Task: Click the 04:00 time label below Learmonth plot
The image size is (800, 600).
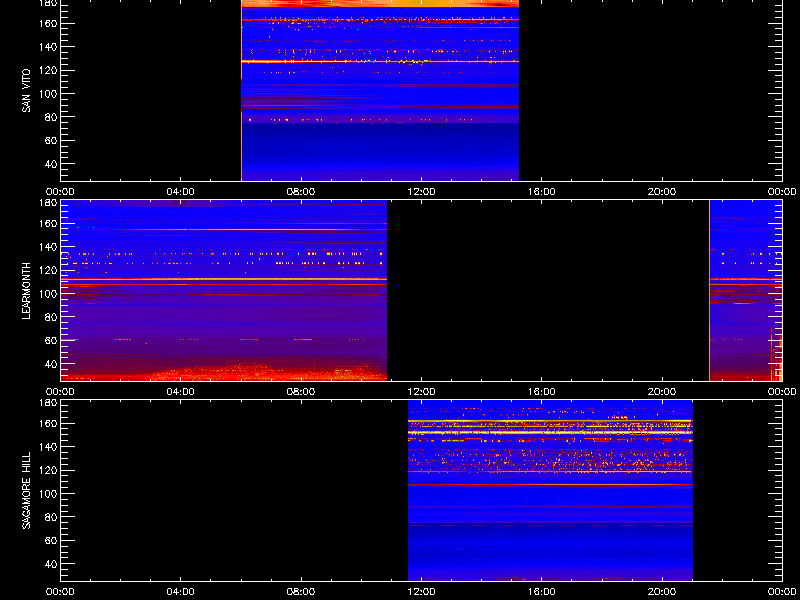Action: click(181, 392)
